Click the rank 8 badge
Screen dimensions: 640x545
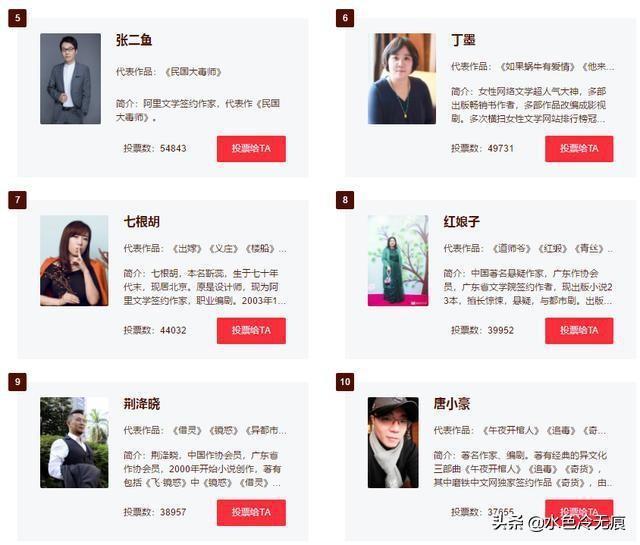[x=345, y=200]
